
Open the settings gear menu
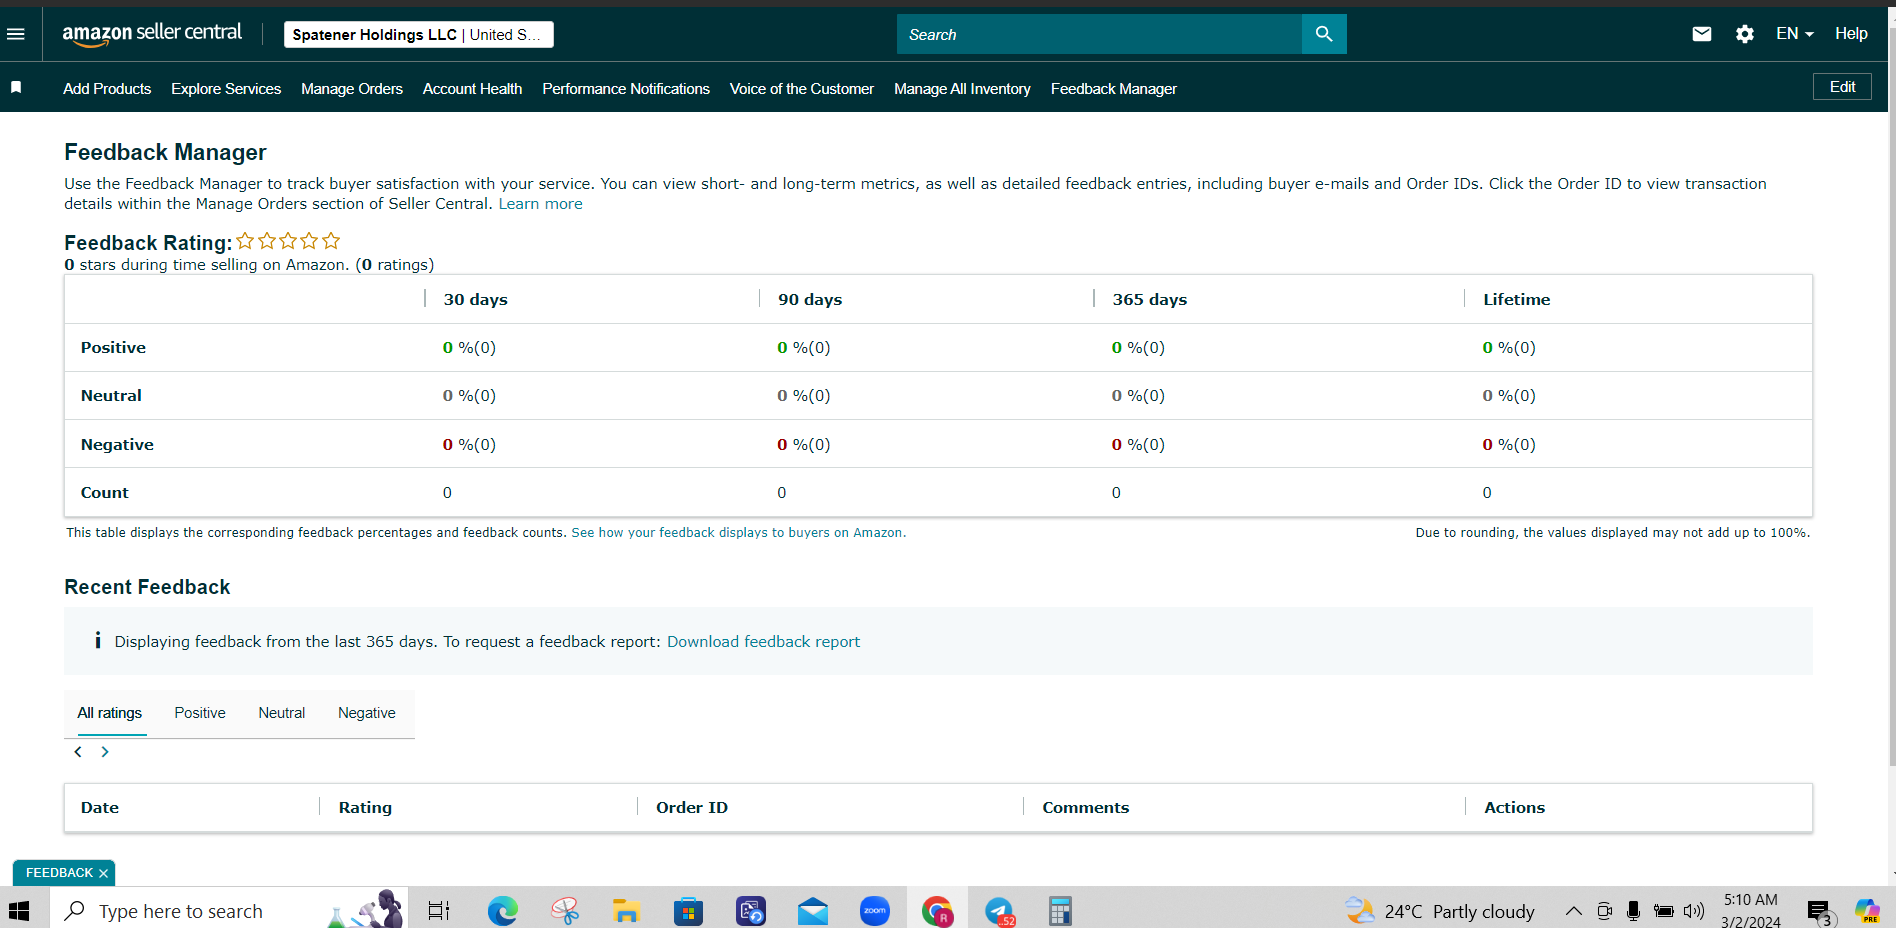[x=1745, y=34]
